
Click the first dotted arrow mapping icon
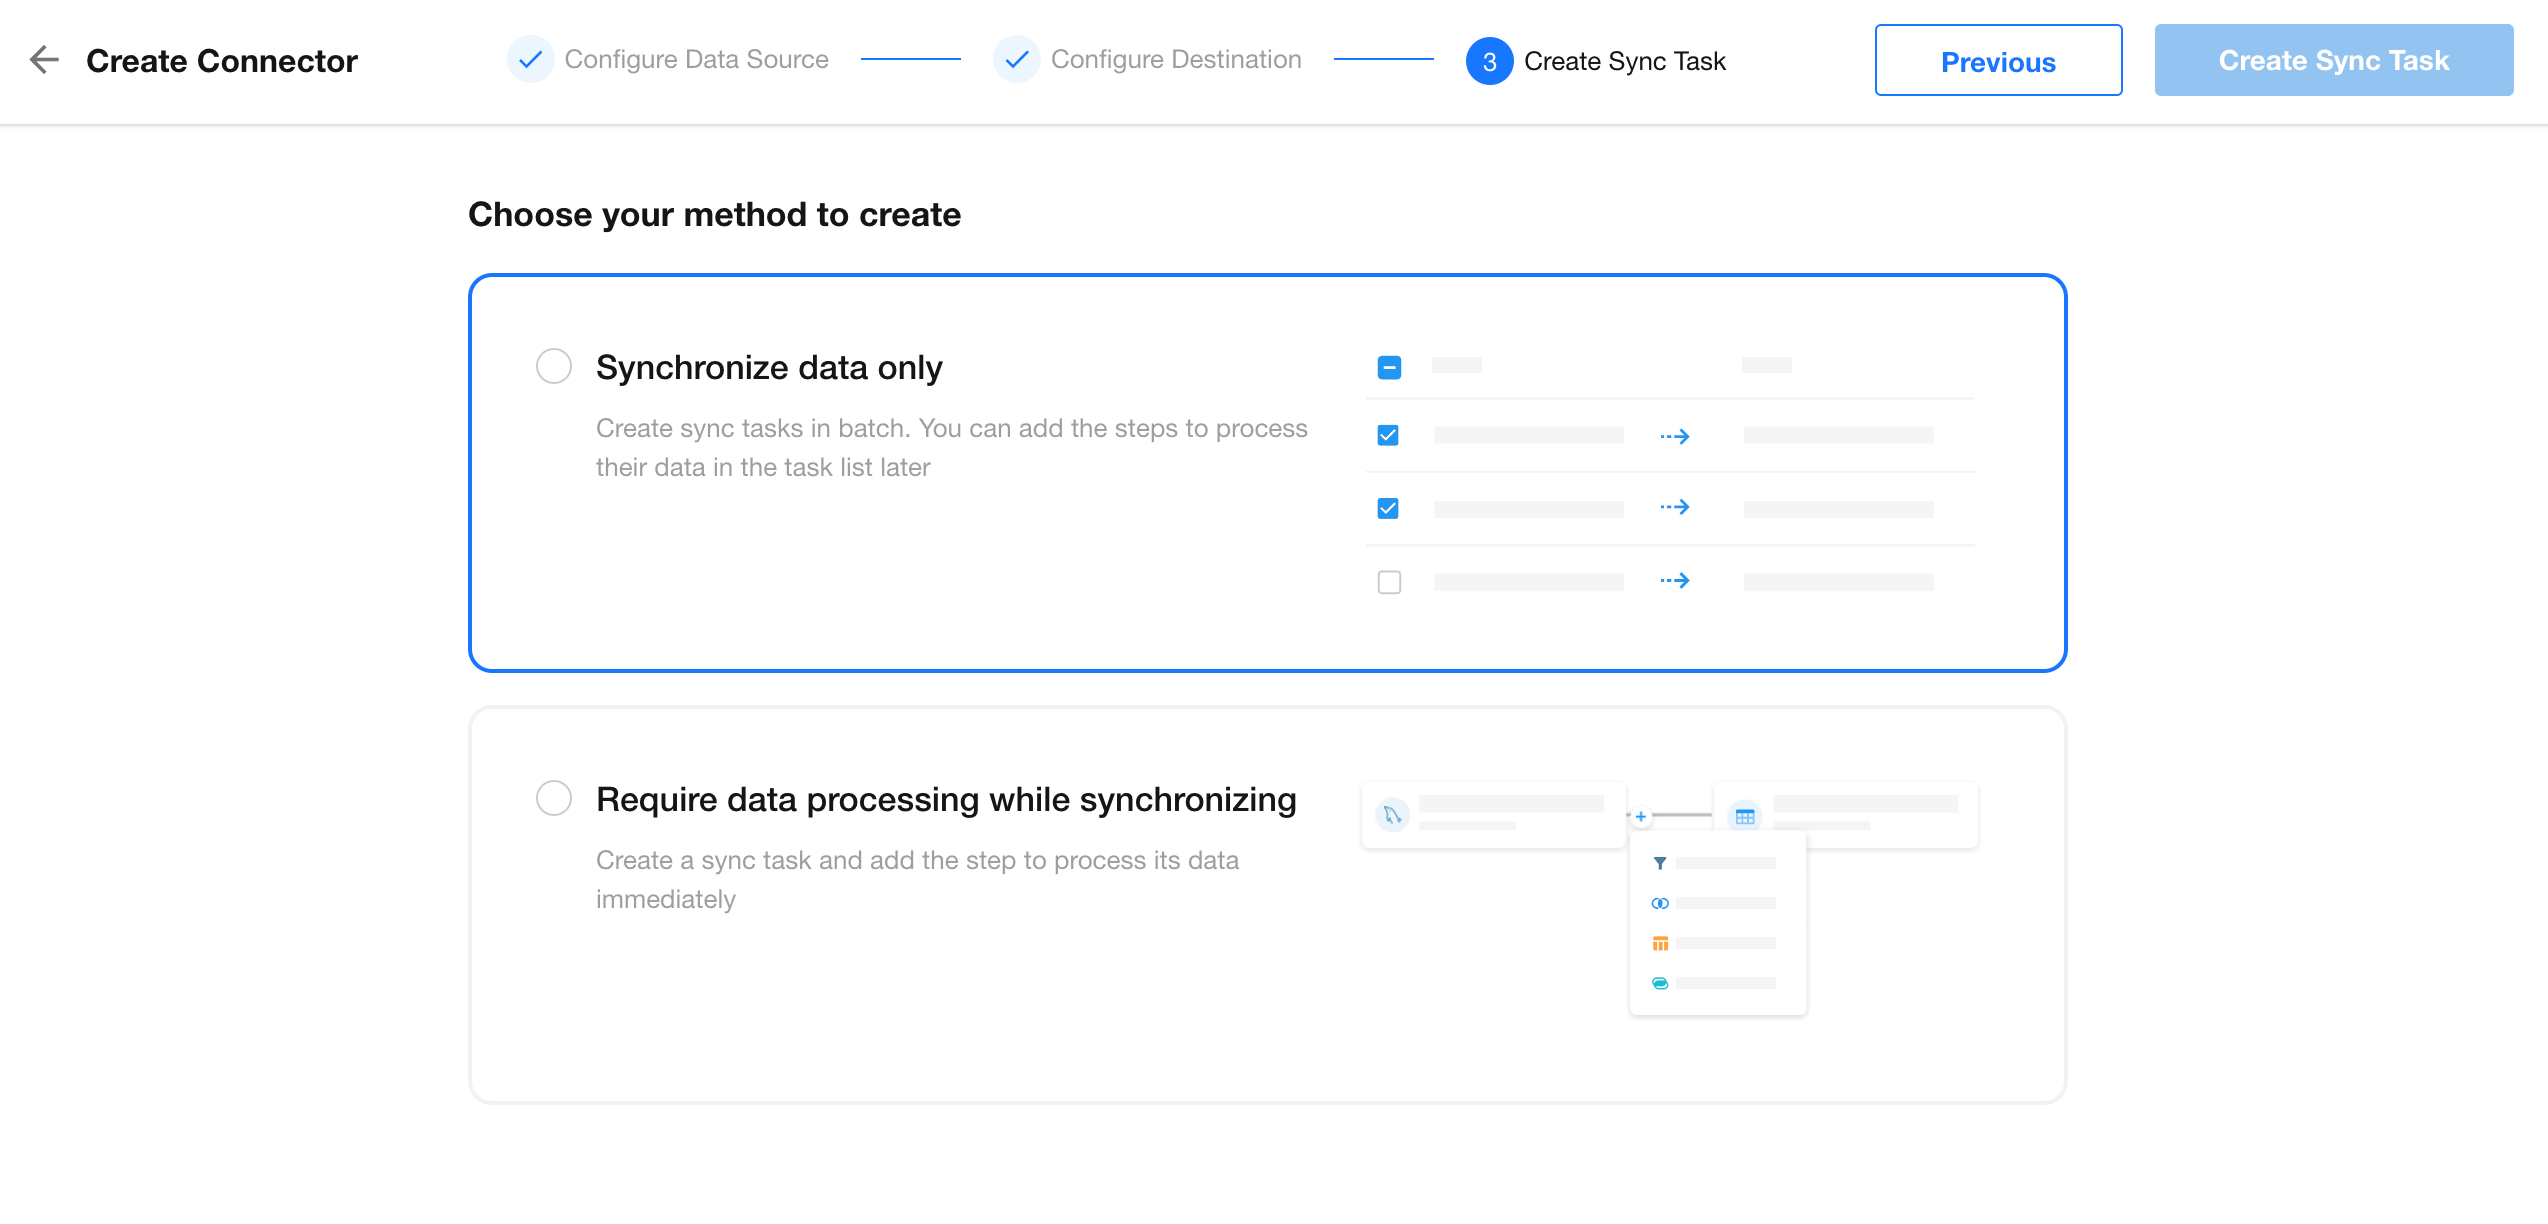coord(1675,436)
